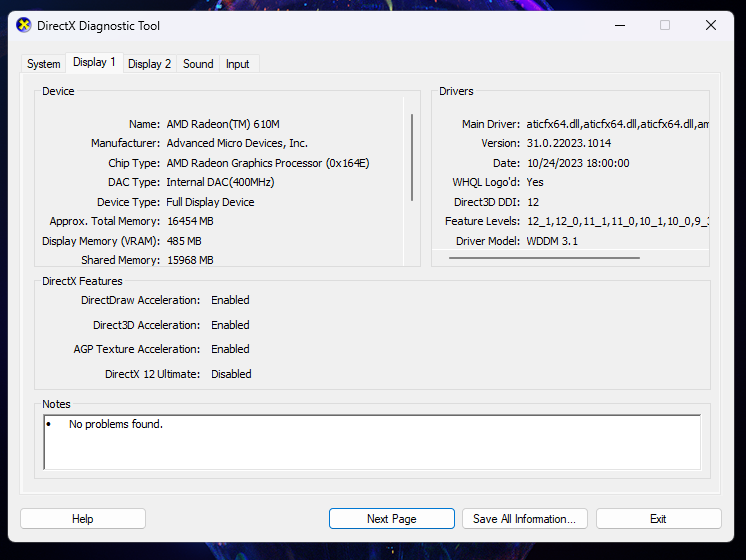
Task: Click Driver Model value WDDM 3.1
Action: [552, 241]
